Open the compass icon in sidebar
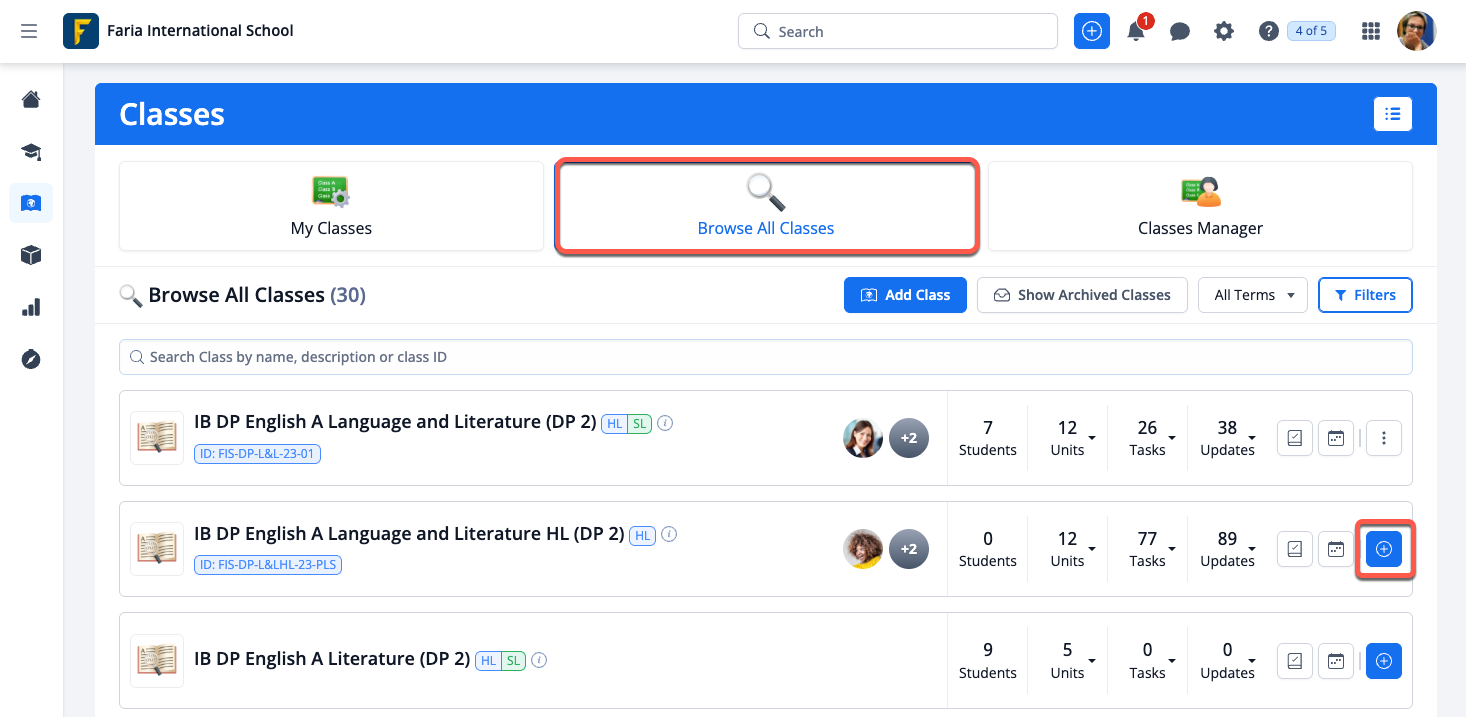The height and width of the screenshot is (717, 1466). pyautogui.click(x=31, y=359)
